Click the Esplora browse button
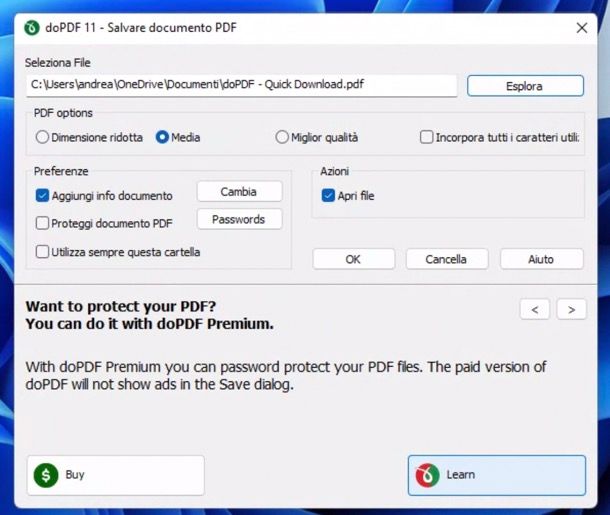Screen dimensions: 610x515 [x=525, y=86]
